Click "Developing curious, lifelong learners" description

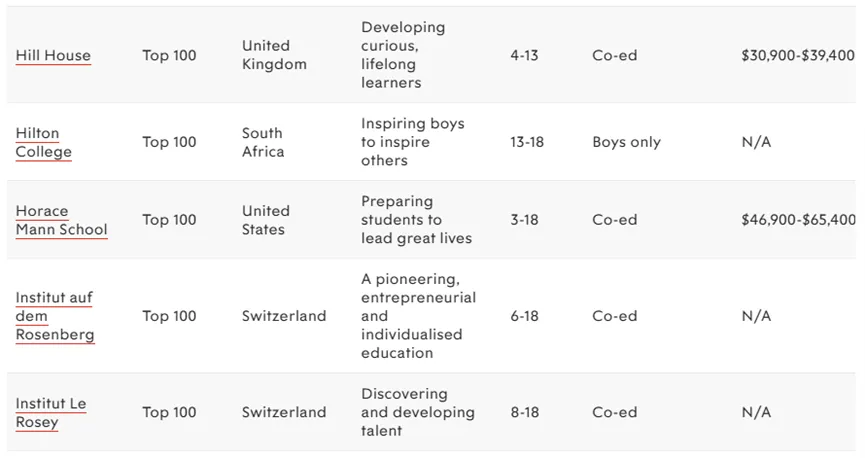pyautogui.click(x=403, y=55)
